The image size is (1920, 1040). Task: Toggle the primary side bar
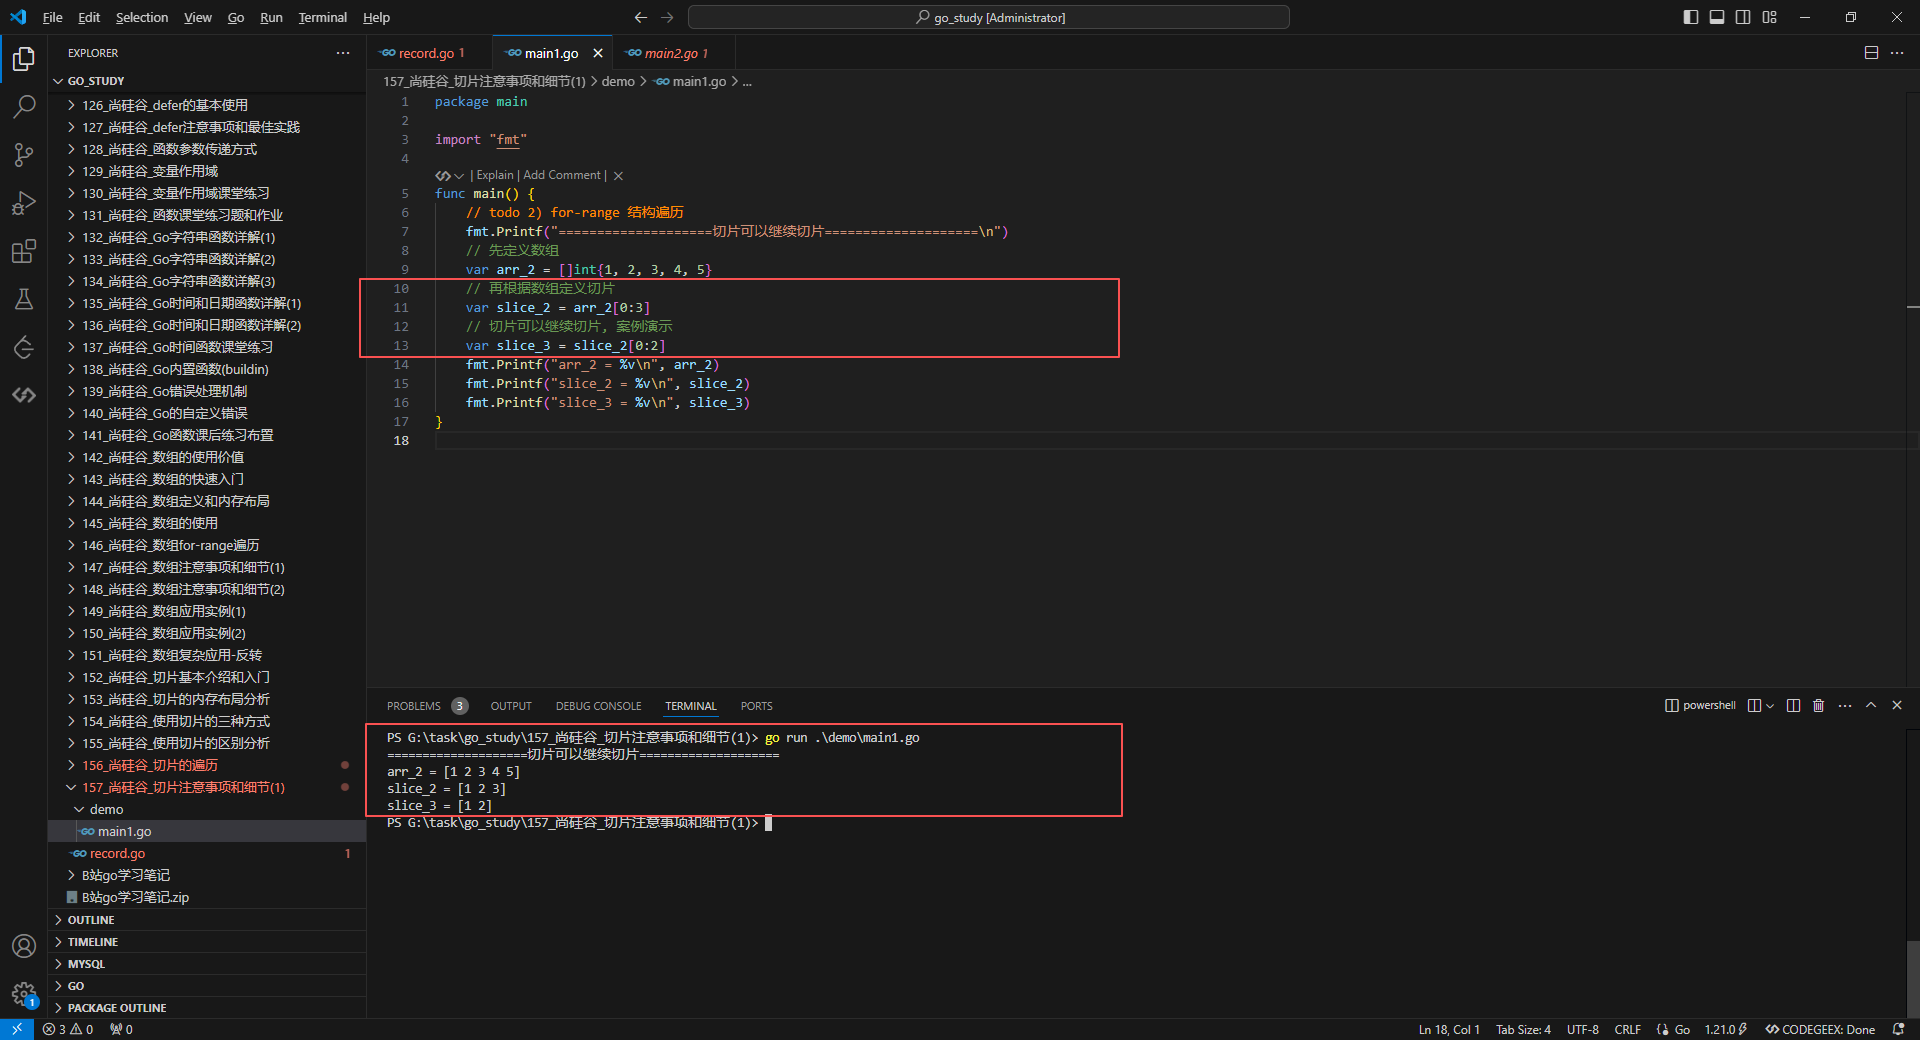coord(1691,17)
